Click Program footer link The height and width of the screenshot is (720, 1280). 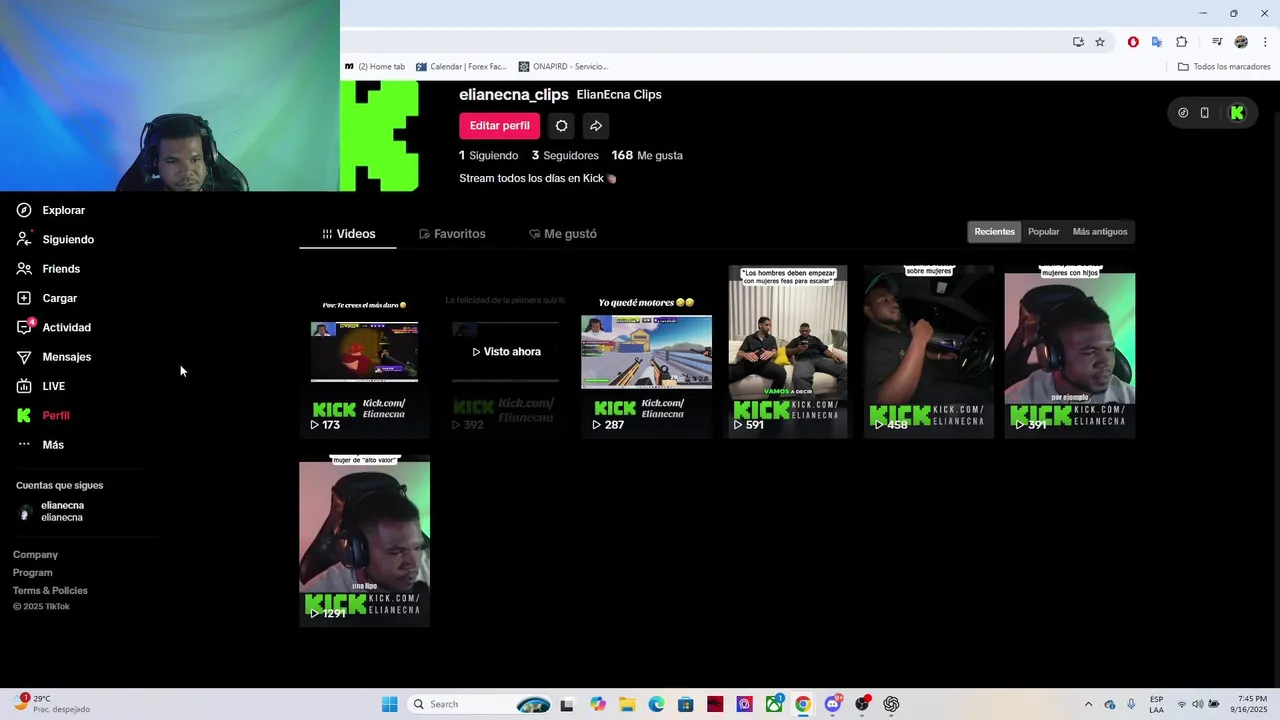tap(32, 573)
